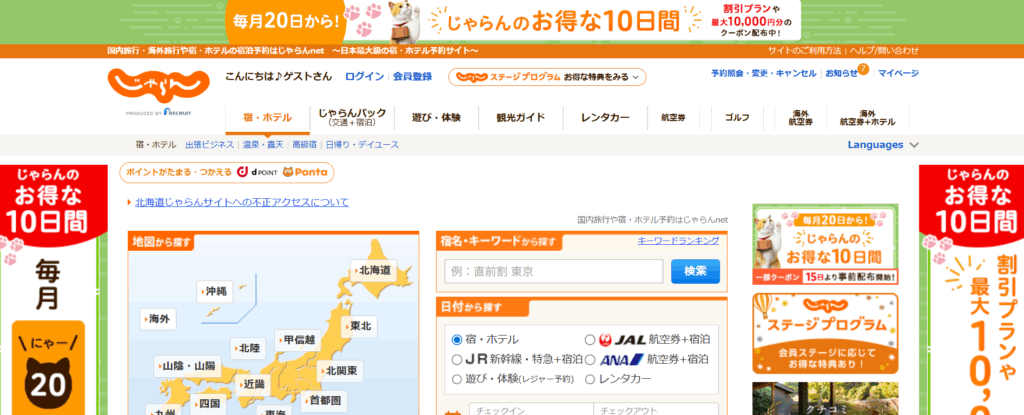Image resolution: width=1024 pixels, height=415 pixels.
Task: Select 甲信越 region on the map
Action: tap(298, 340)
